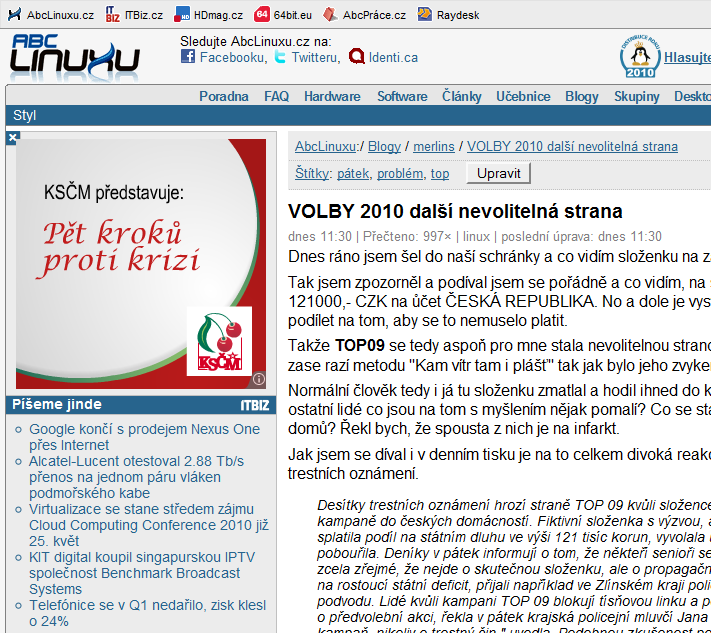Open HDmag.cz link in top bar
This screenshot has width=711, height=633.
pyautogui.click(x=218, y=15)
